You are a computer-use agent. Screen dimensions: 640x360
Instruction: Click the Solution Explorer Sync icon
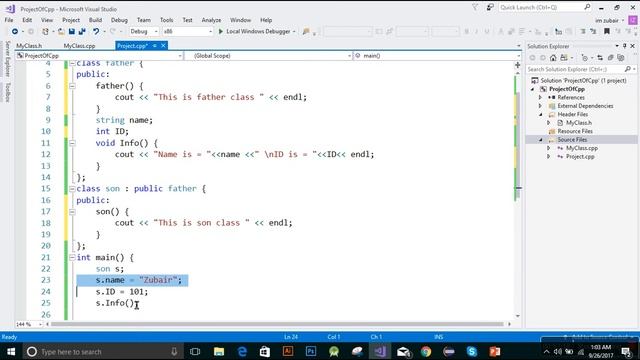(600, 58)
